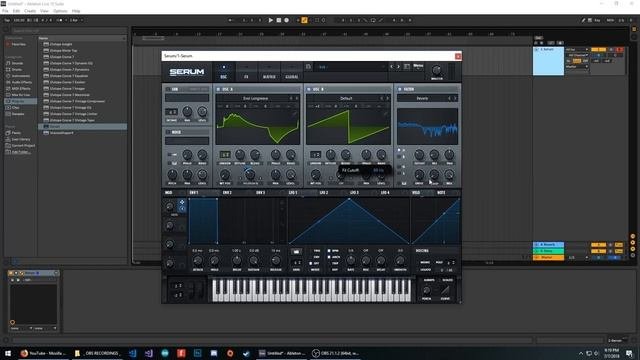Select the ENV 2 tab
640x360 pixels.
point(227,193)
